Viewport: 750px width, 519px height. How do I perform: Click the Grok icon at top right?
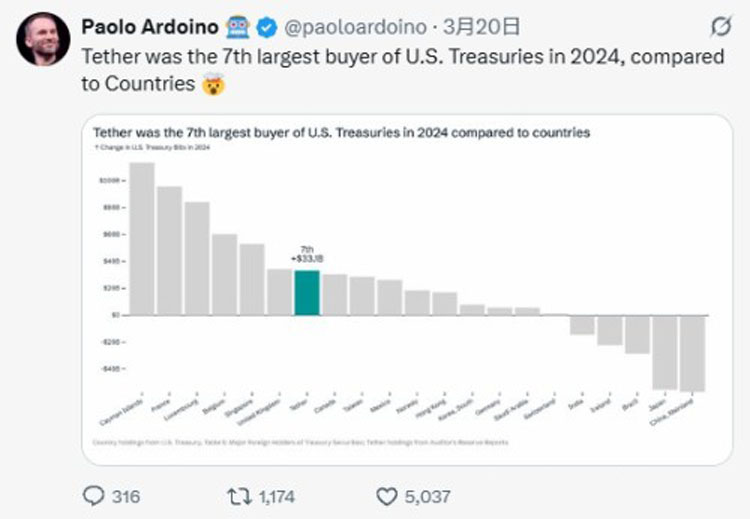(717, 27)
